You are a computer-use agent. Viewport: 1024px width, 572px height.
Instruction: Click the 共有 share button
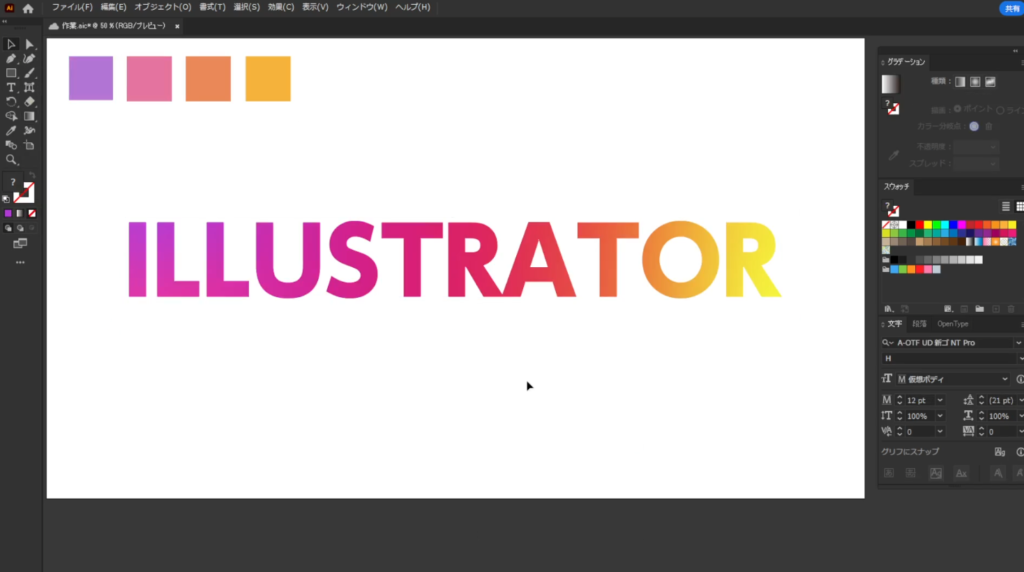point(1011,8)
